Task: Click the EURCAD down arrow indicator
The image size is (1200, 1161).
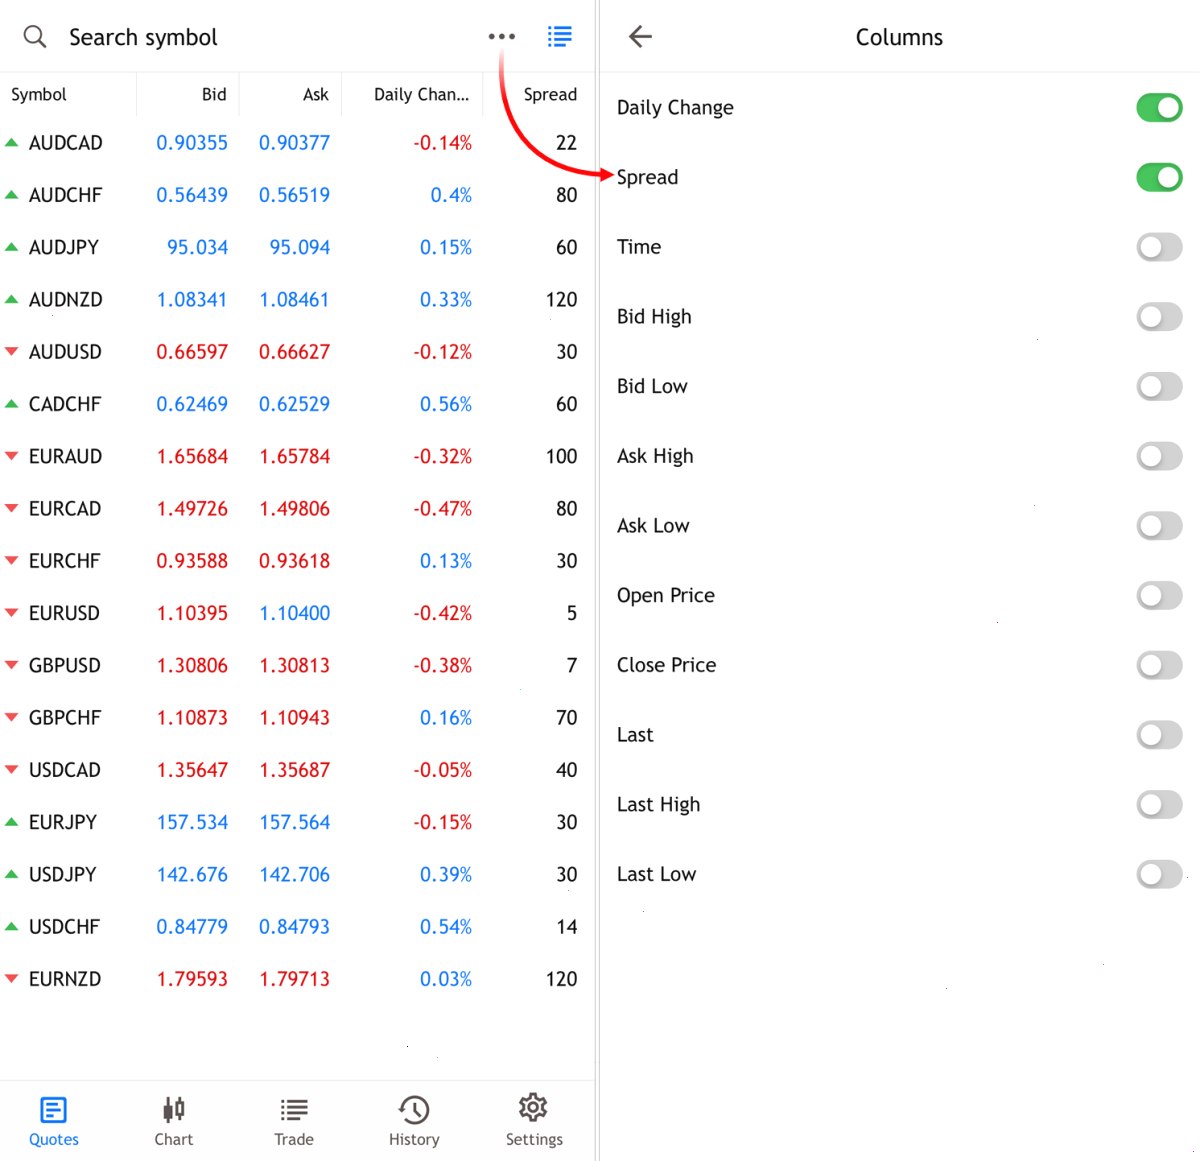Action: click(x=12, y=508)
